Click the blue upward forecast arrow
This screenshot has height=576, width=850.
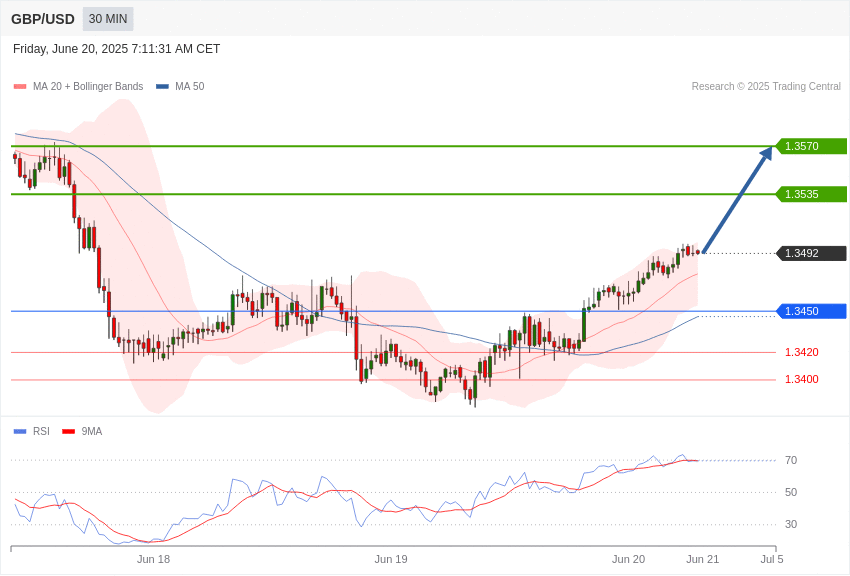point(737,199)
